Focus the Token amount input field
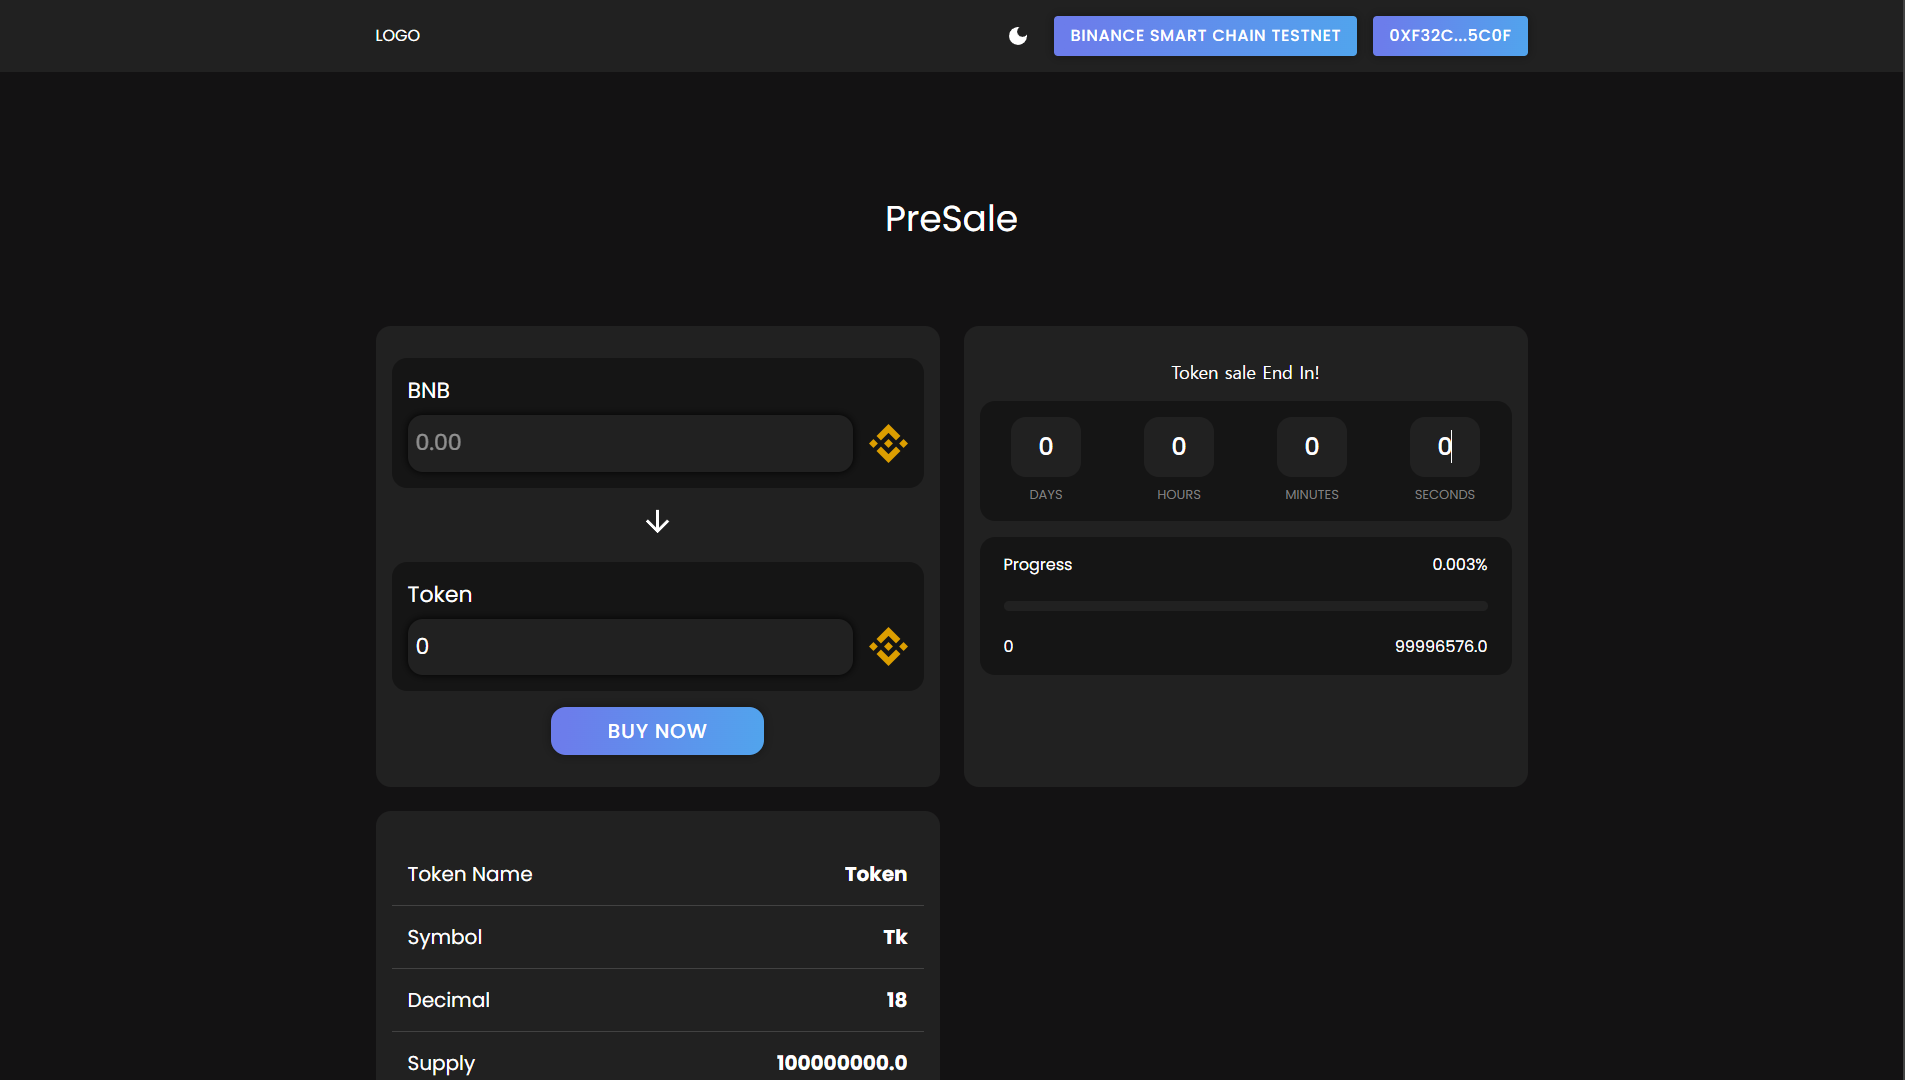The image size is (1905, 1080). 629,647
